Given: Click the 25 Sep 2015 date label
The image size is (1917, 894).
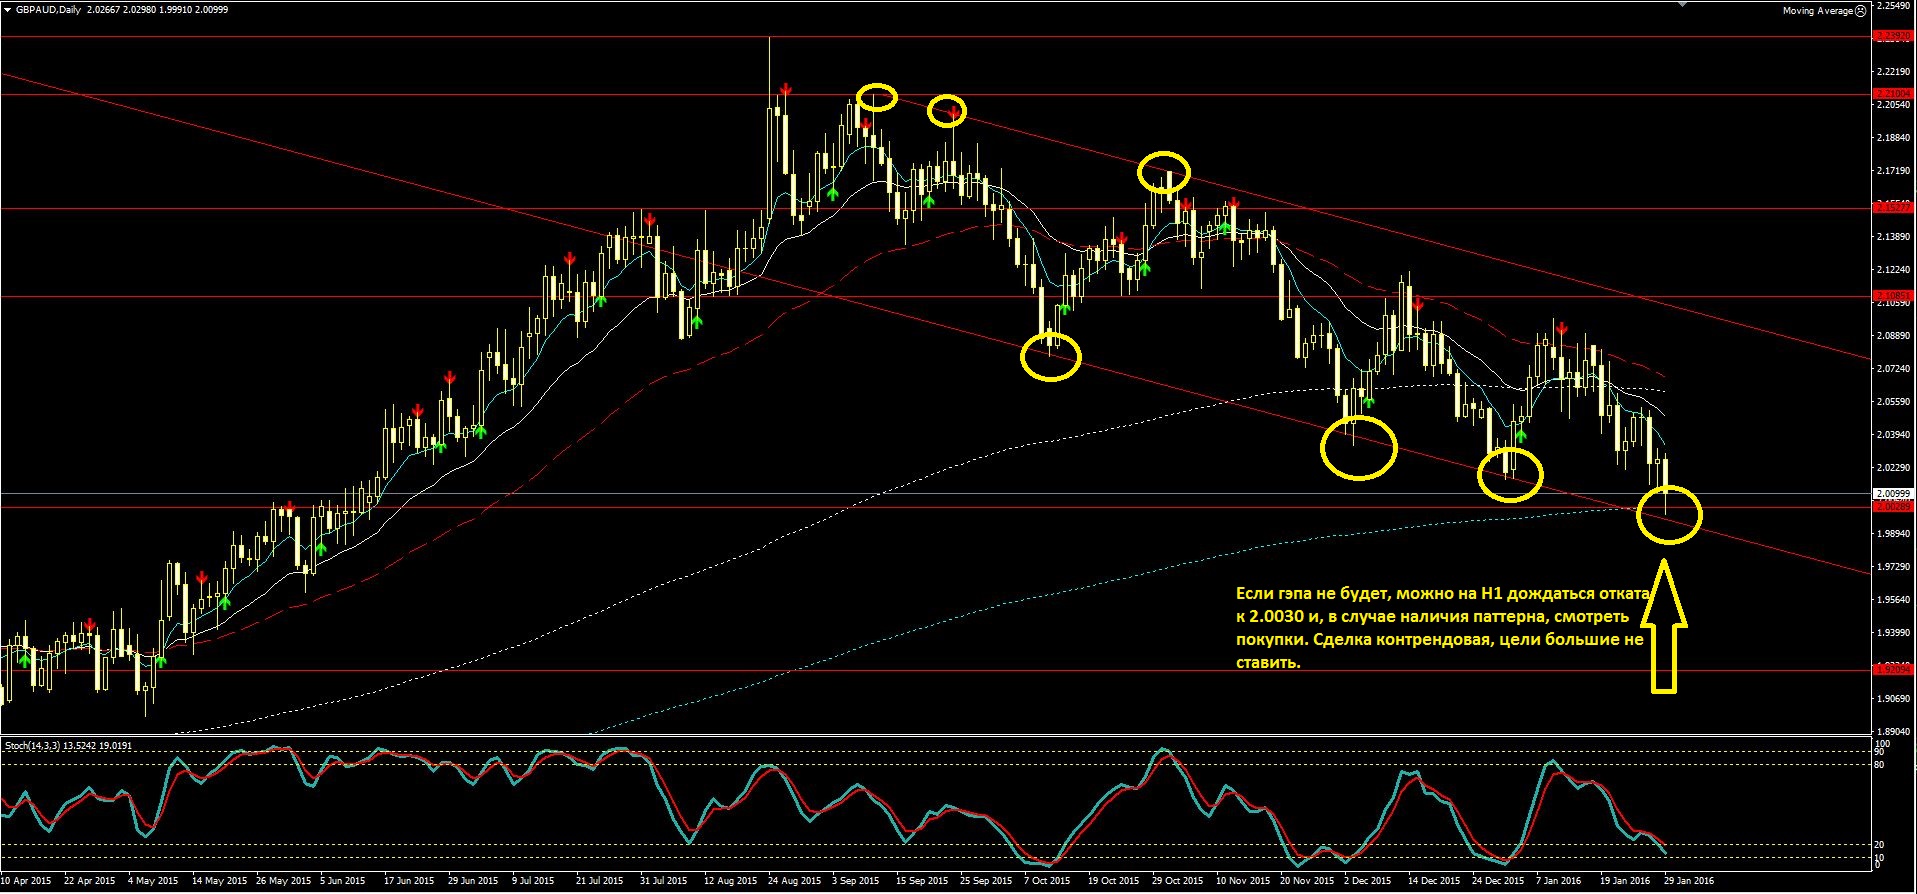Looking at the screenshot, I should (x=986, y=881).
